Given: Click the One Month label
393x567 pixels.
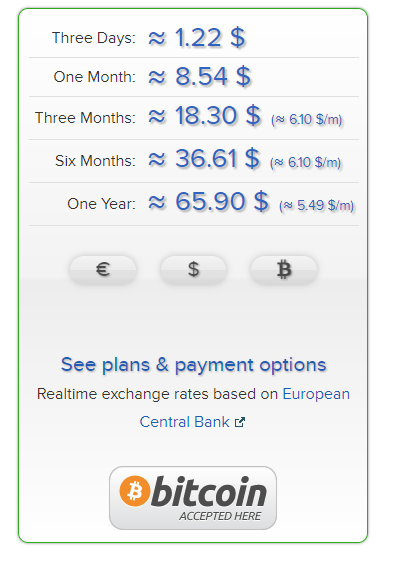Looking at the screenshot, I should tap(95, 77).
